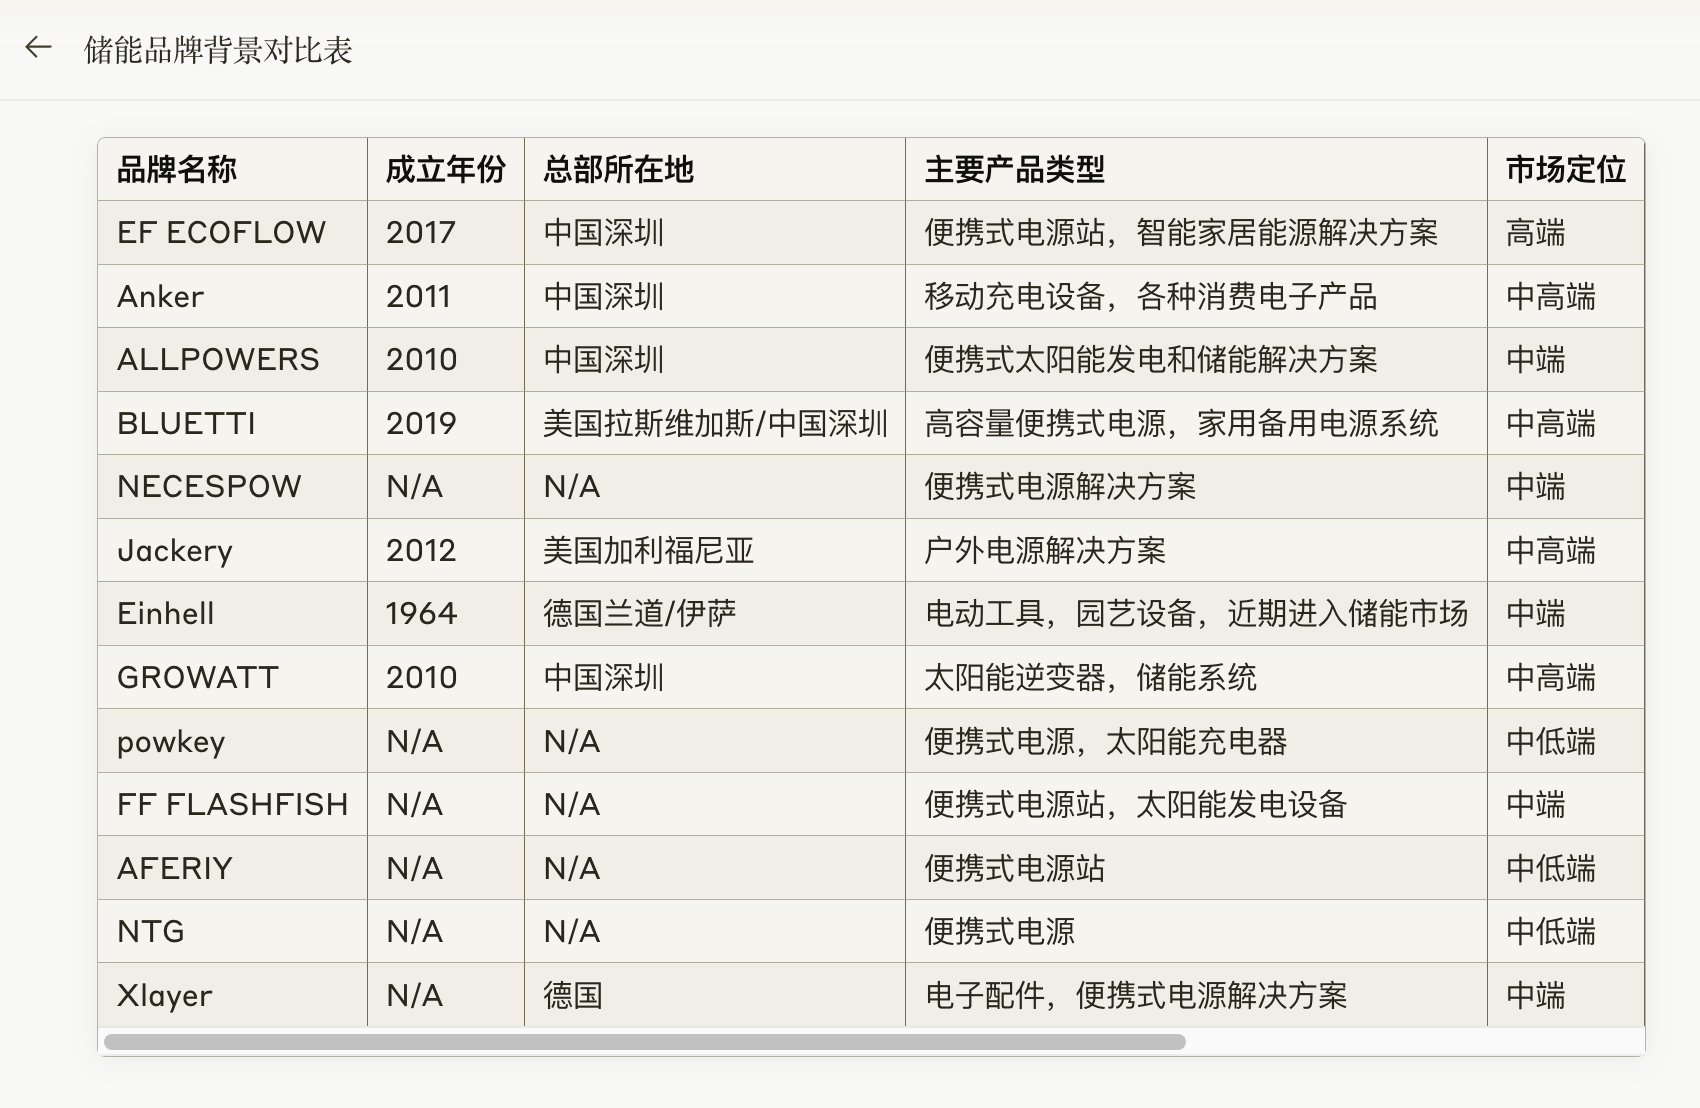
Task: Select powkey market position 中低端
Action: pyautogui.click(x=1566, y=741)
